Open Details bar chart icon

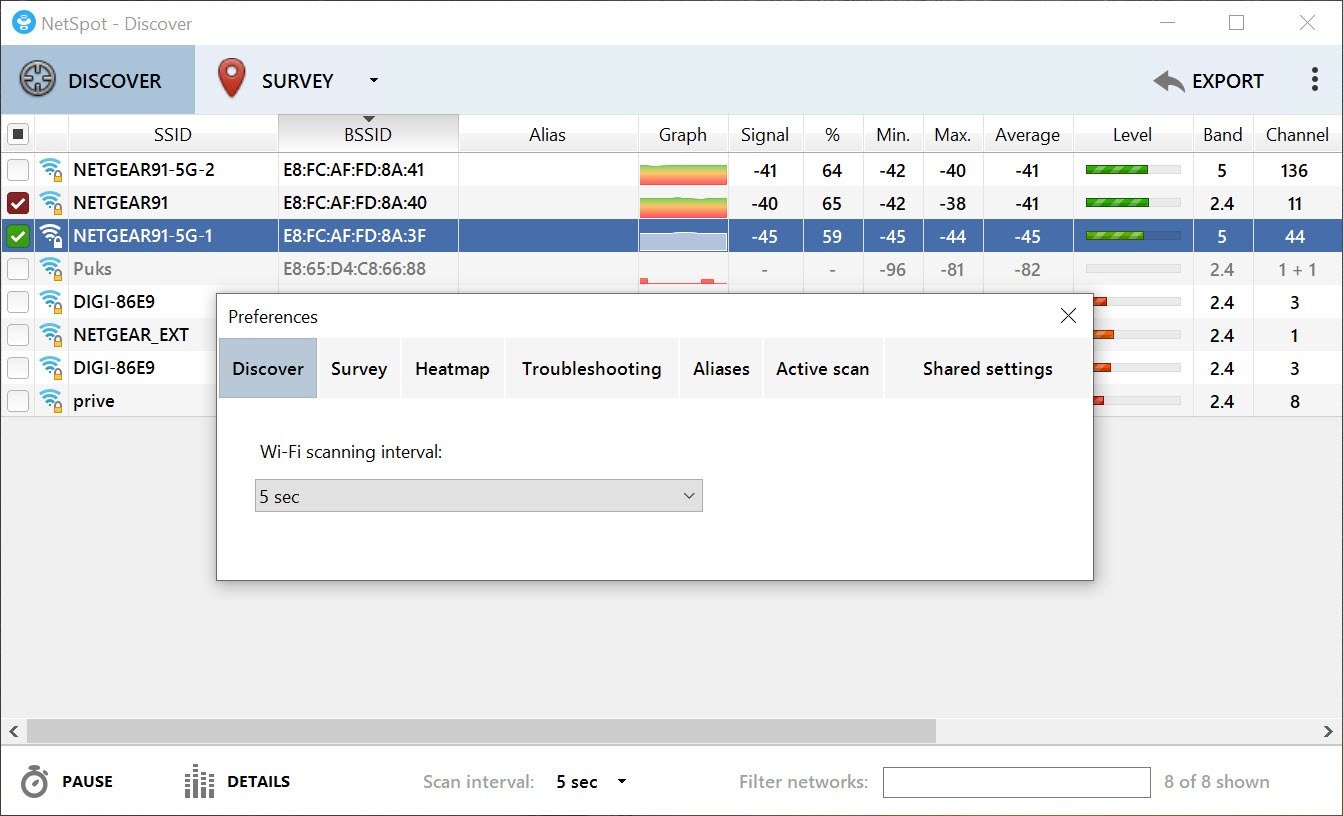click(x=199, y=782)
